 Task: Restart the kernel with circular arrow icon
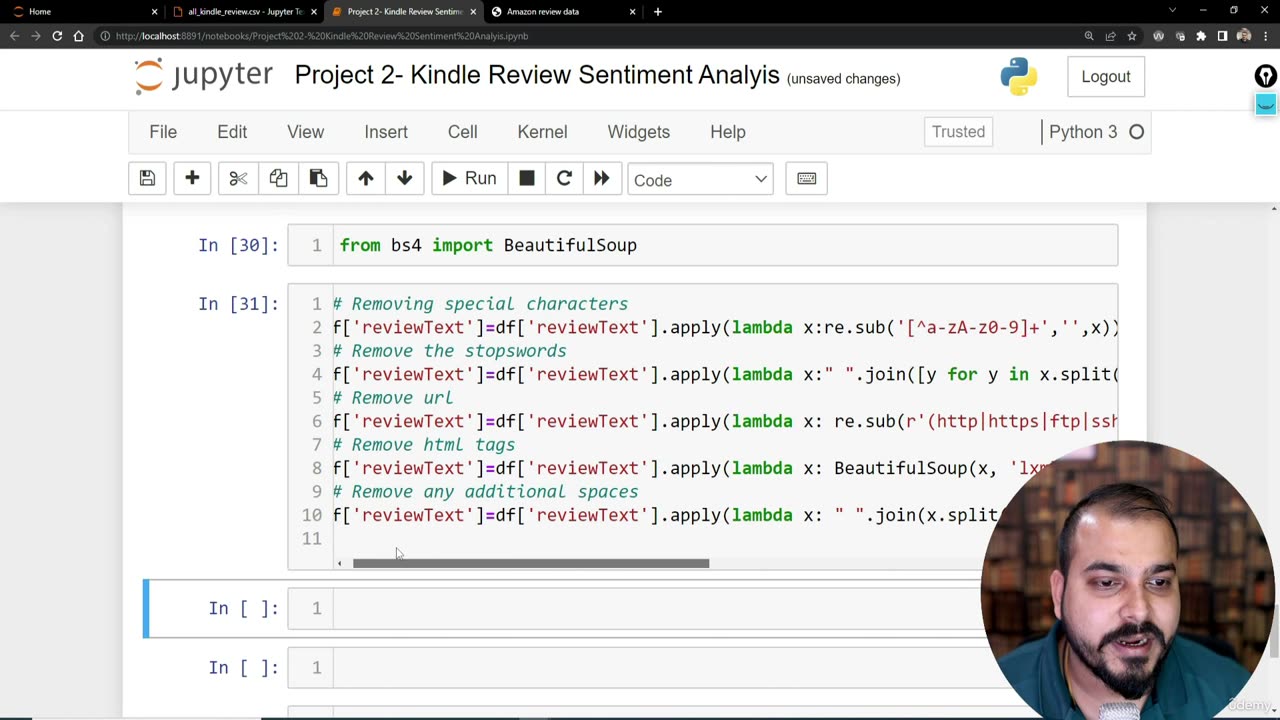click(x=564, y=179)
